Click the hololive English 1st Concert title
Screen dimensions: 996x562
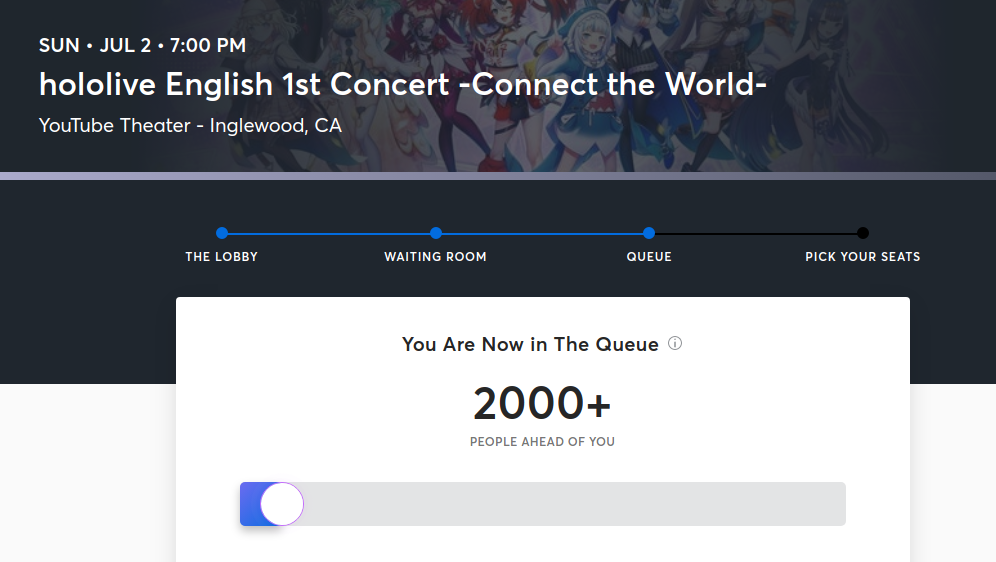pos(403,85)
